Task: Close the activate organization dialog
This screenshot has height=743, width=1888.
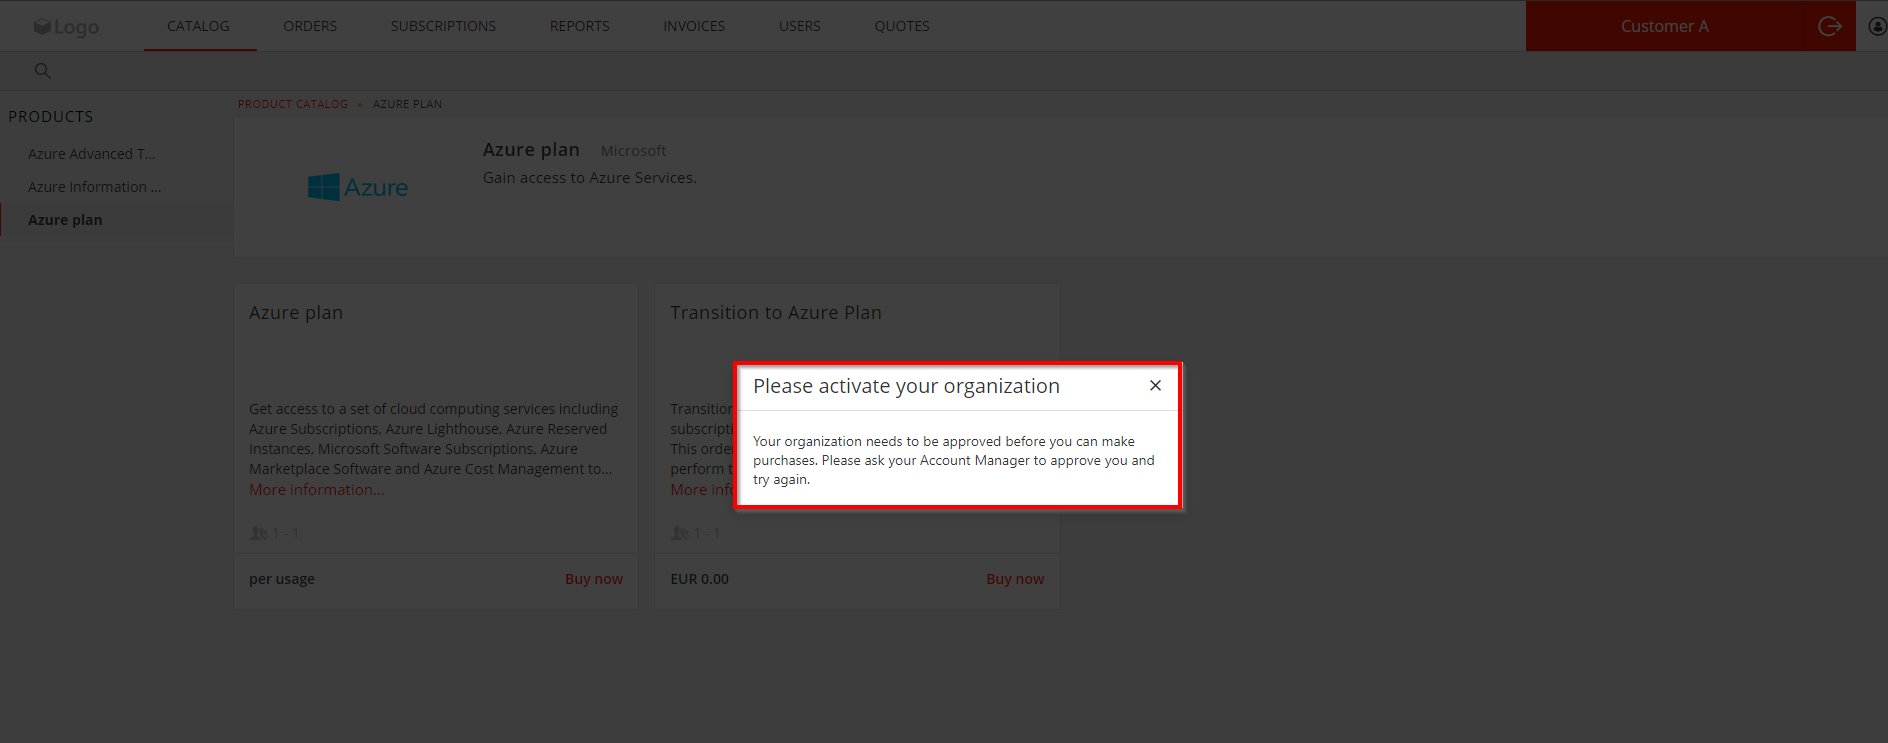Action: pos(1155,386)
